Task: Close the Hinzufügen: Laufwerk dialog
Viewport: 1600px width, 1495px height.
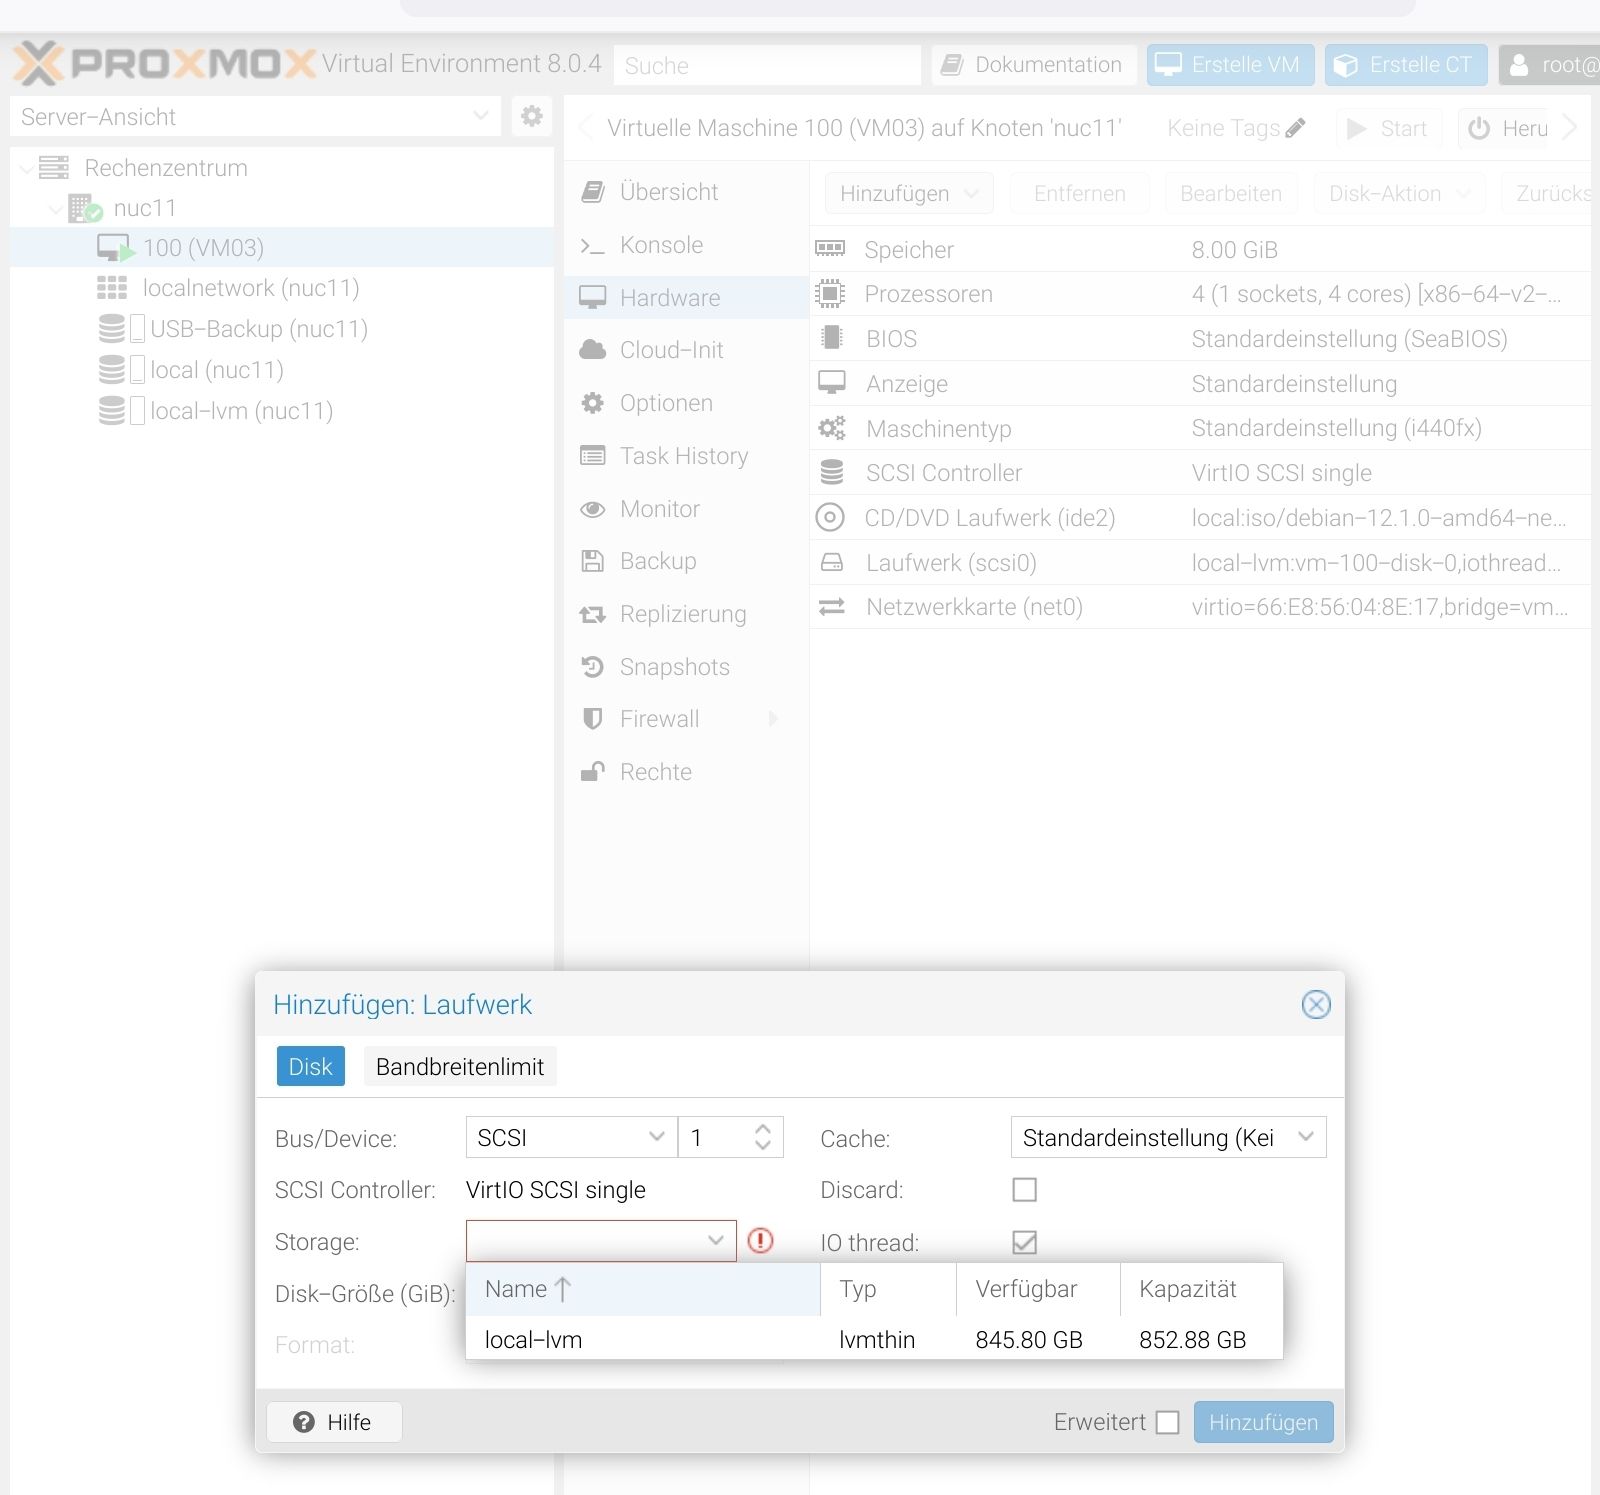Action: point(1316,1004)
